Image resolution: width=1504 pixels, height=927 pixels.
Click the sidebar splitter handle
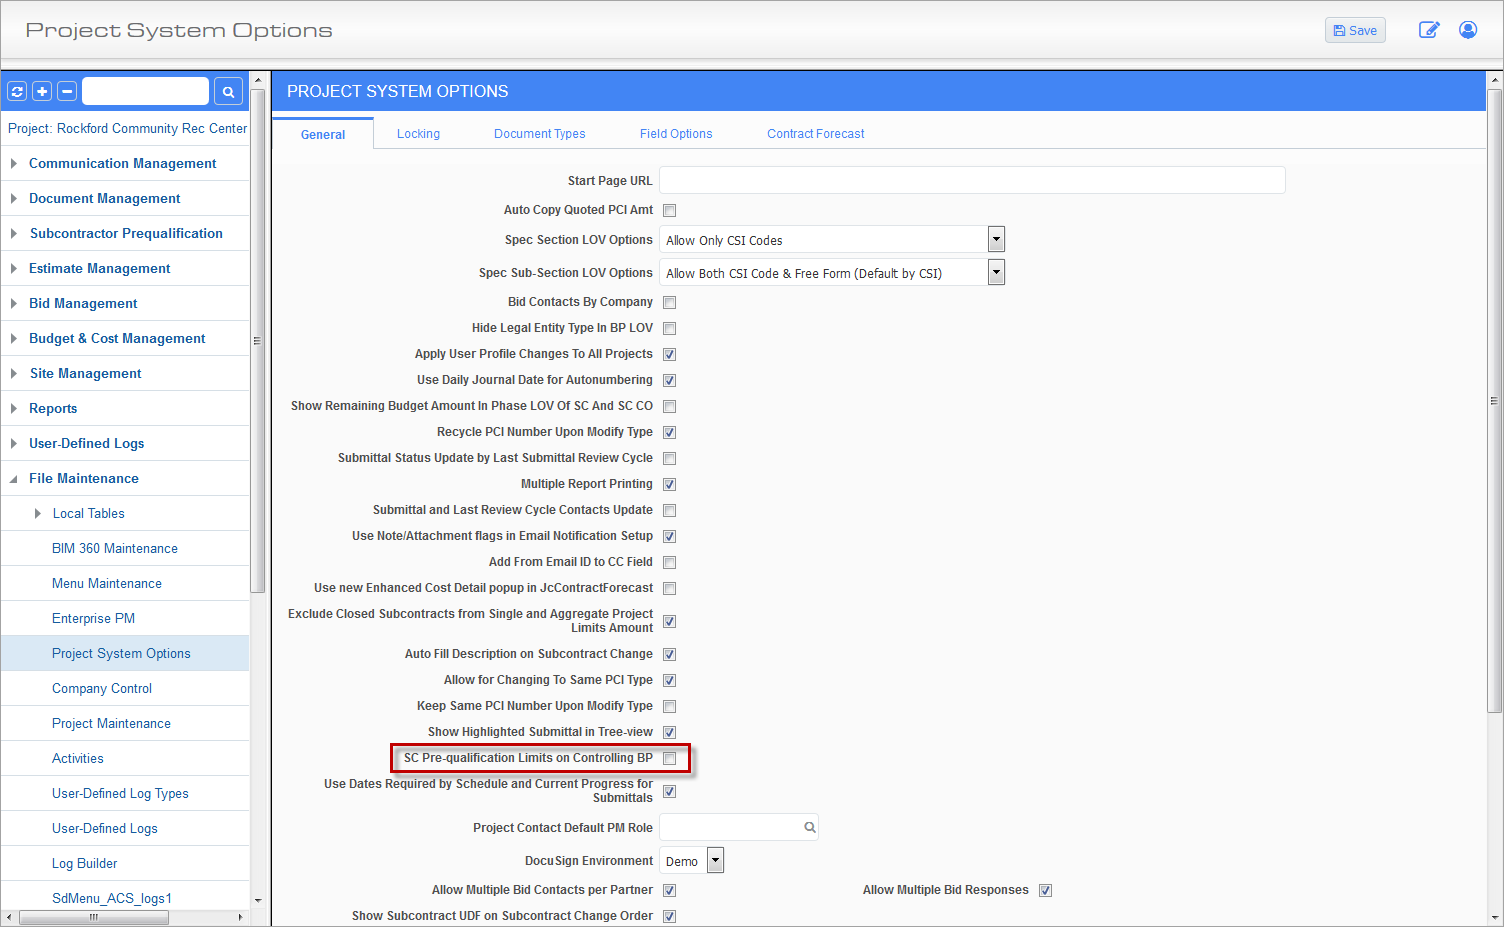(257, 341)
